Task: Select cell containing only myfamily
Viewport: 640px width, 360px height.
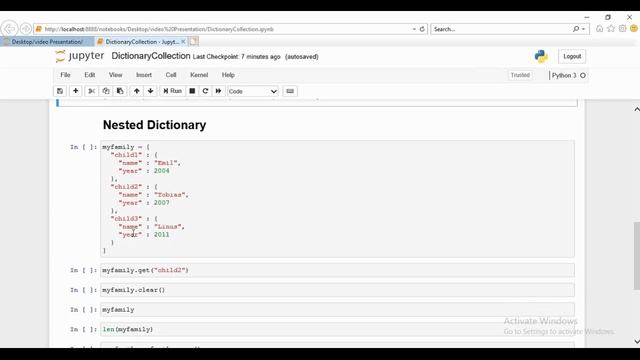Action: 337,310
